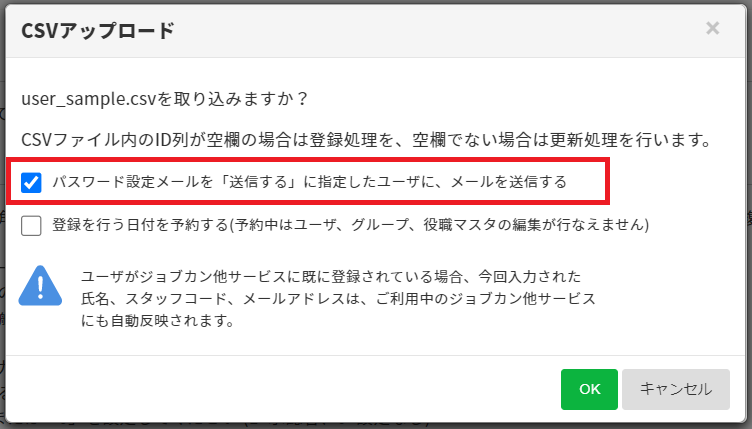Screen dimensions: 752x429
Task: Click the dialog footer beside the OK button
Action: click(x=288, y=389)
